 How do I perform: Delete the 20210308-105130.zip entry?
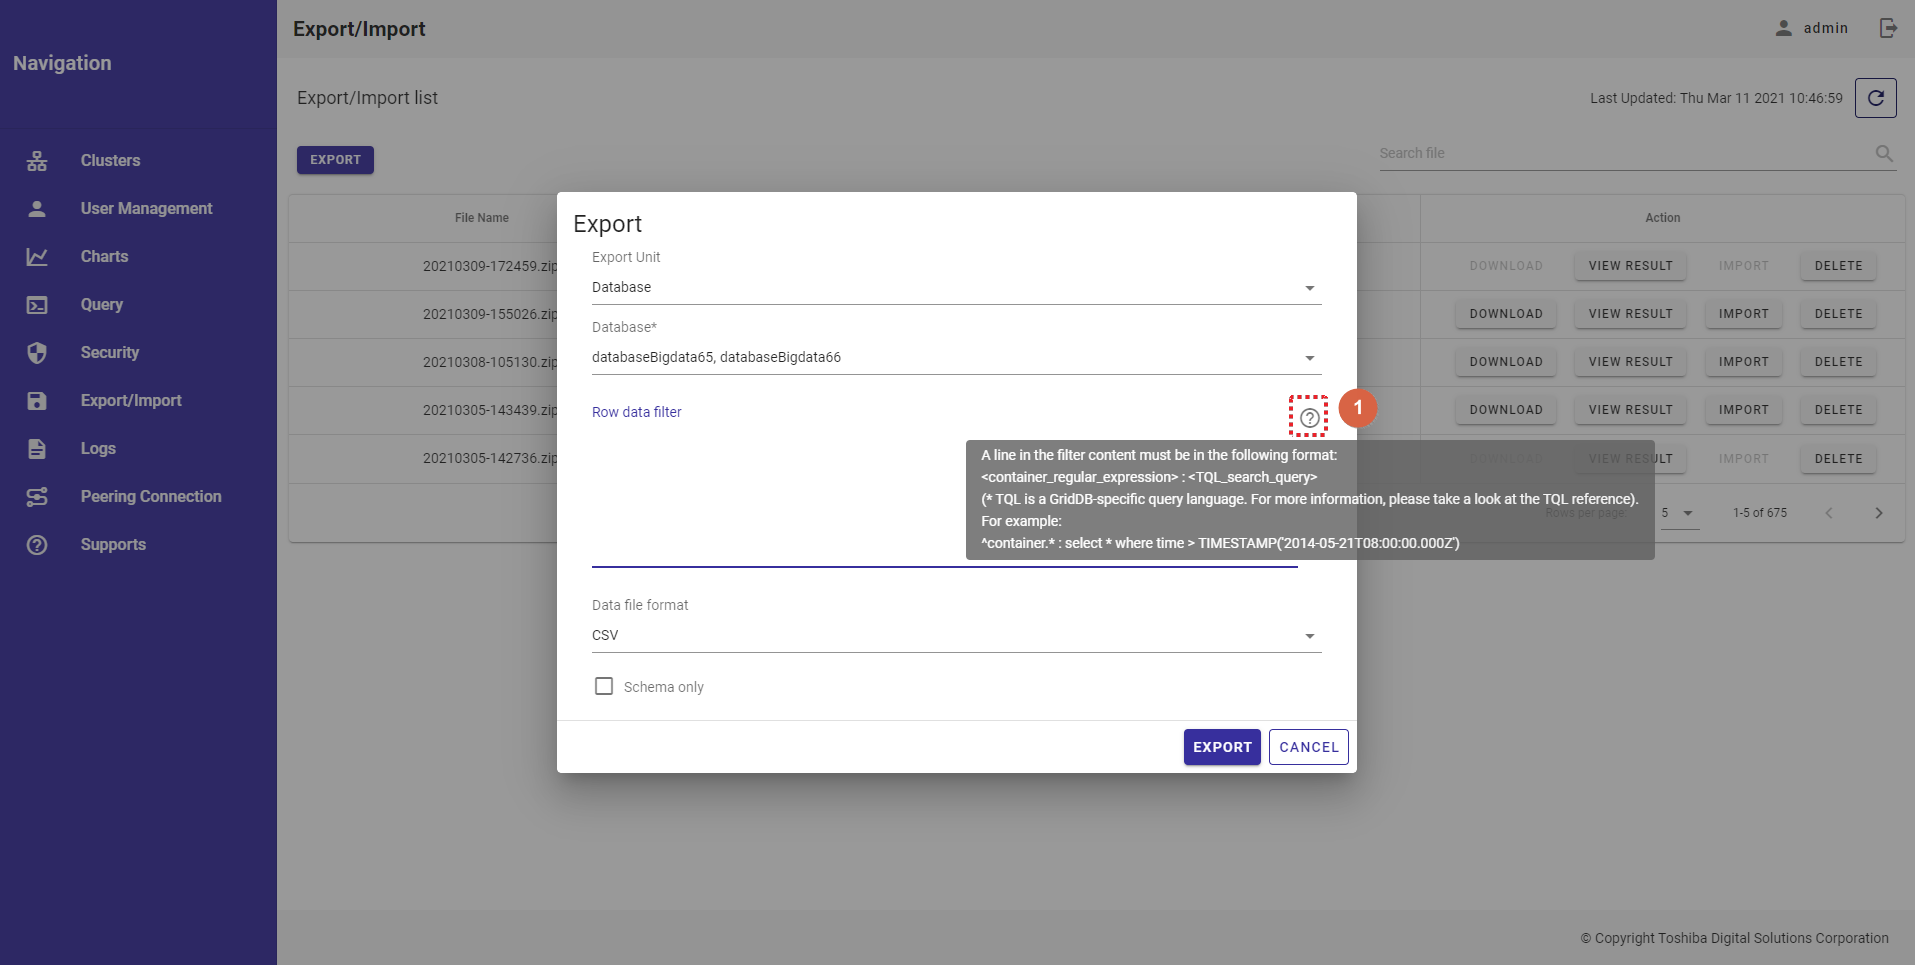[x=1838, y=362]
